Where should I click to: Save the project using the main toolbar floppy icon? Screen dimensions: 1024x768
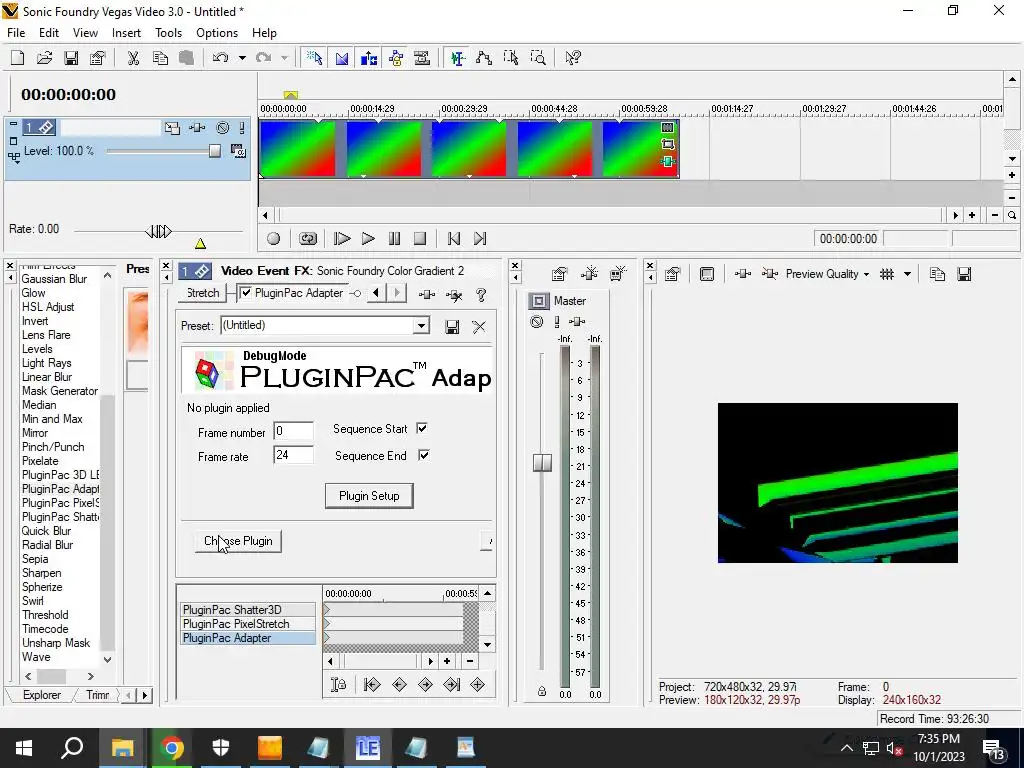(71, 58)
